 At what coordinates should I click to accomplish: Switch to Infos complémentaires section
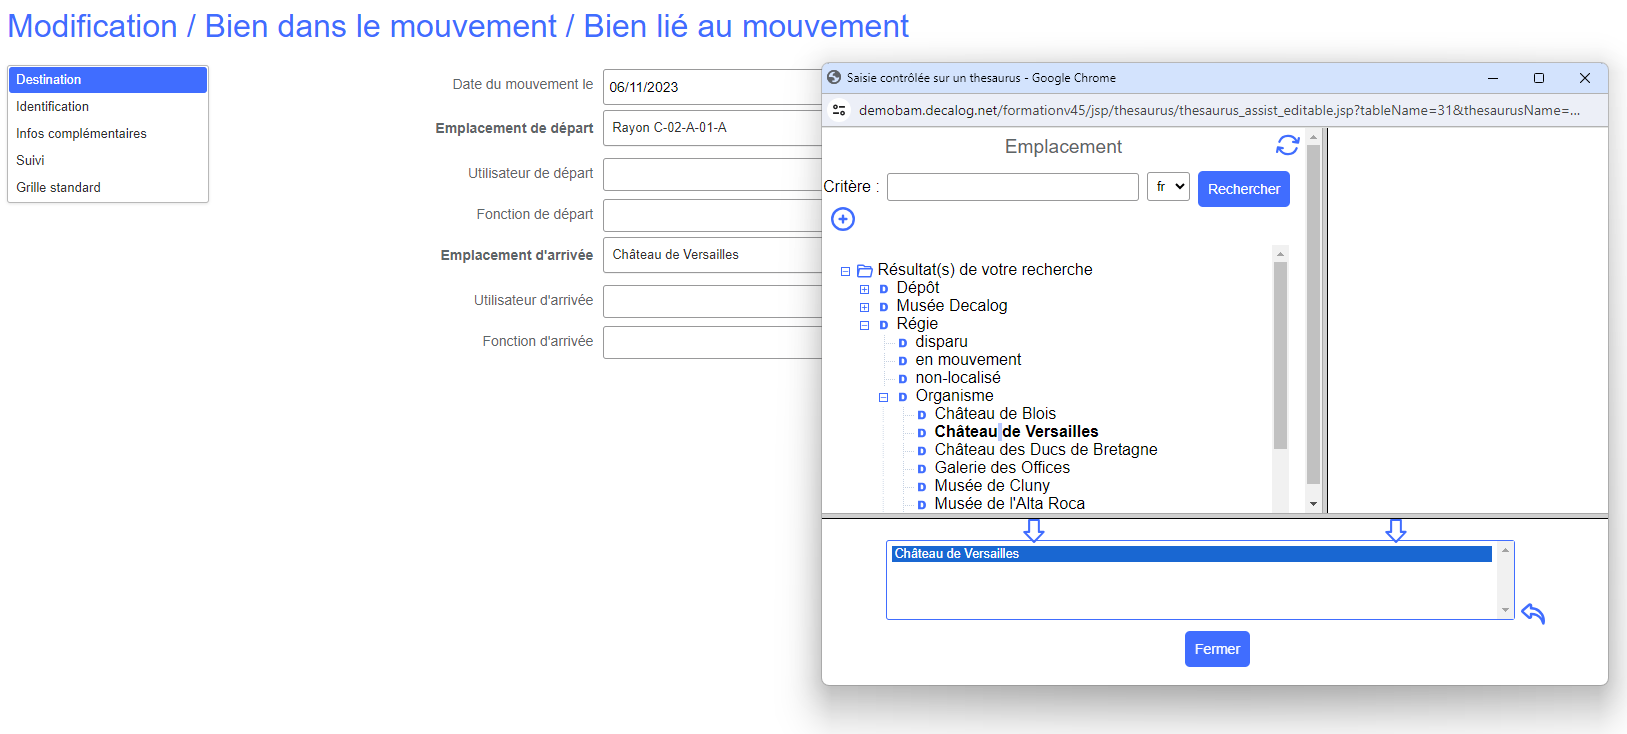click(81, 133)
